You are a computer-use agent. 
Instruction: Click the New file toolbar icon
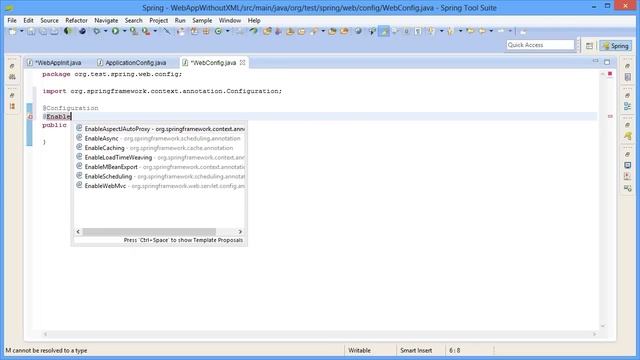pyautogui.click(x=13, y=31)
